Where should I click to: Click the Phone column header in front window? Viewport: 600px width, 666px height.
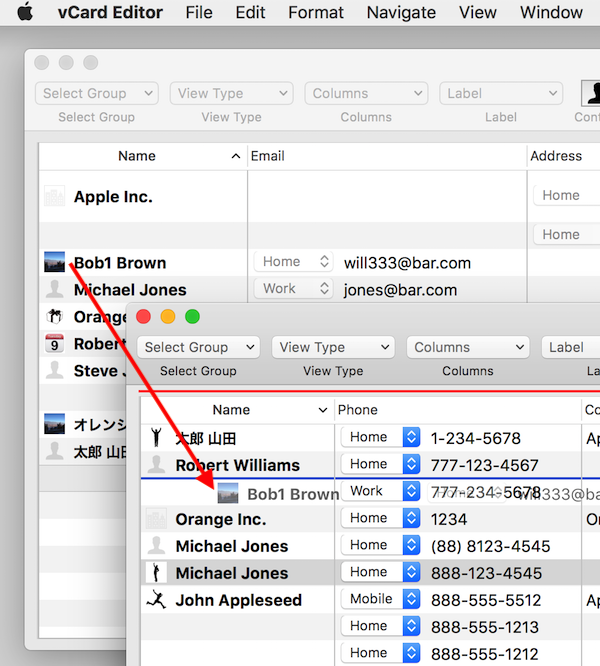click(x=458, y=410)
